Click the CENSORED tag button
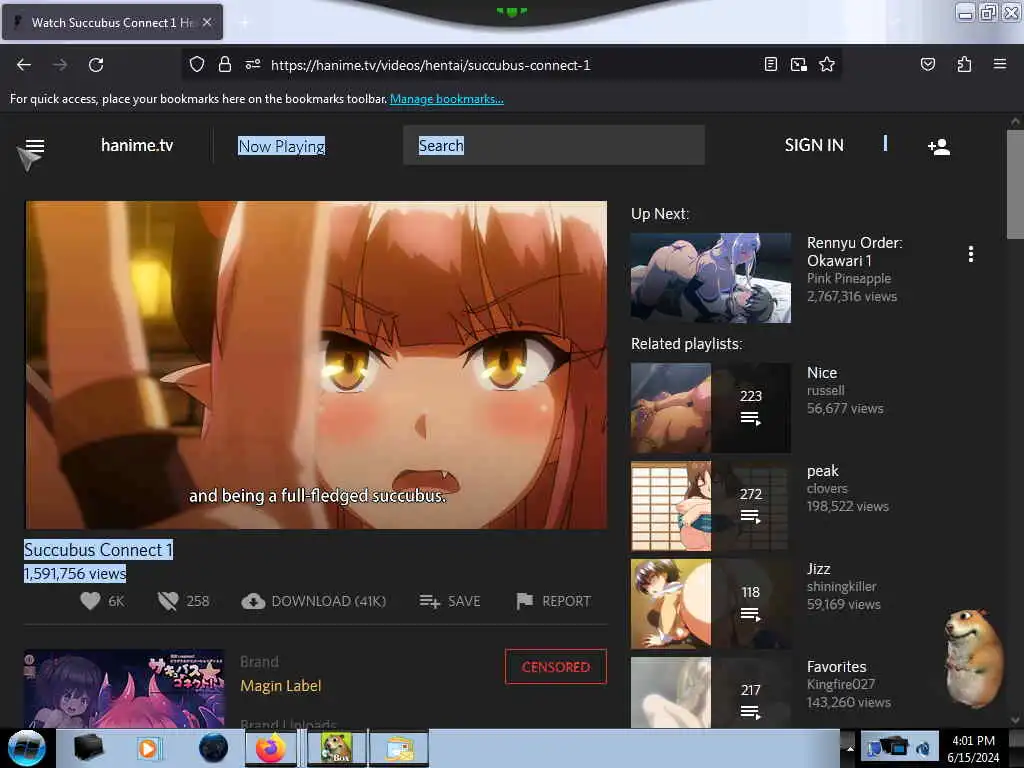Image resolution: width=1024 pixels, height=768 pixels. pyautogui.click(x=556, y=667)
